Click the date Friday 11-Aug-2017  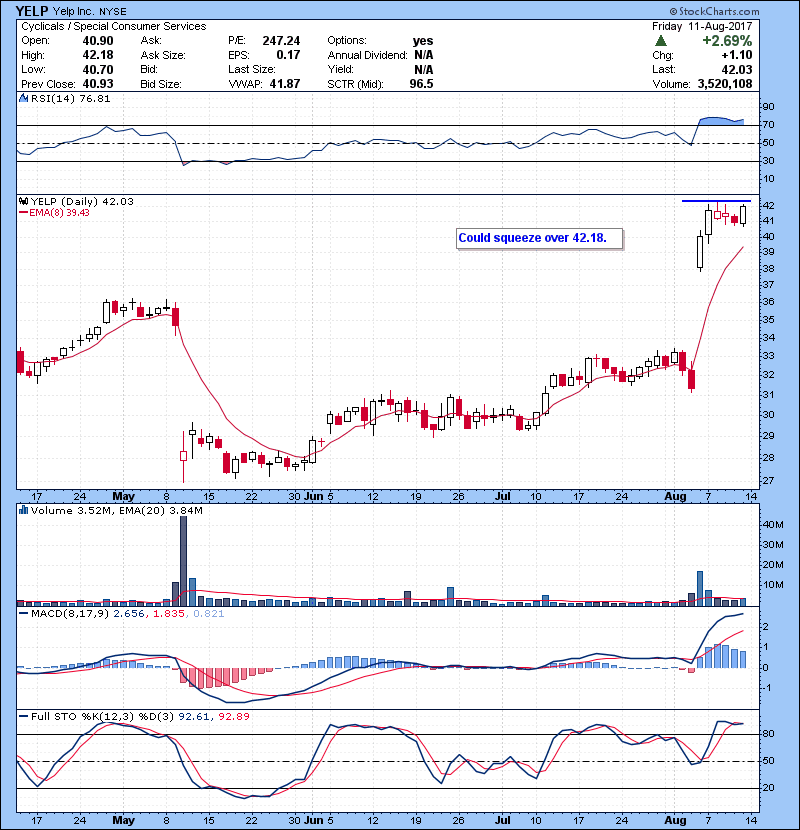pyautogui.click(x=702, y=26)
